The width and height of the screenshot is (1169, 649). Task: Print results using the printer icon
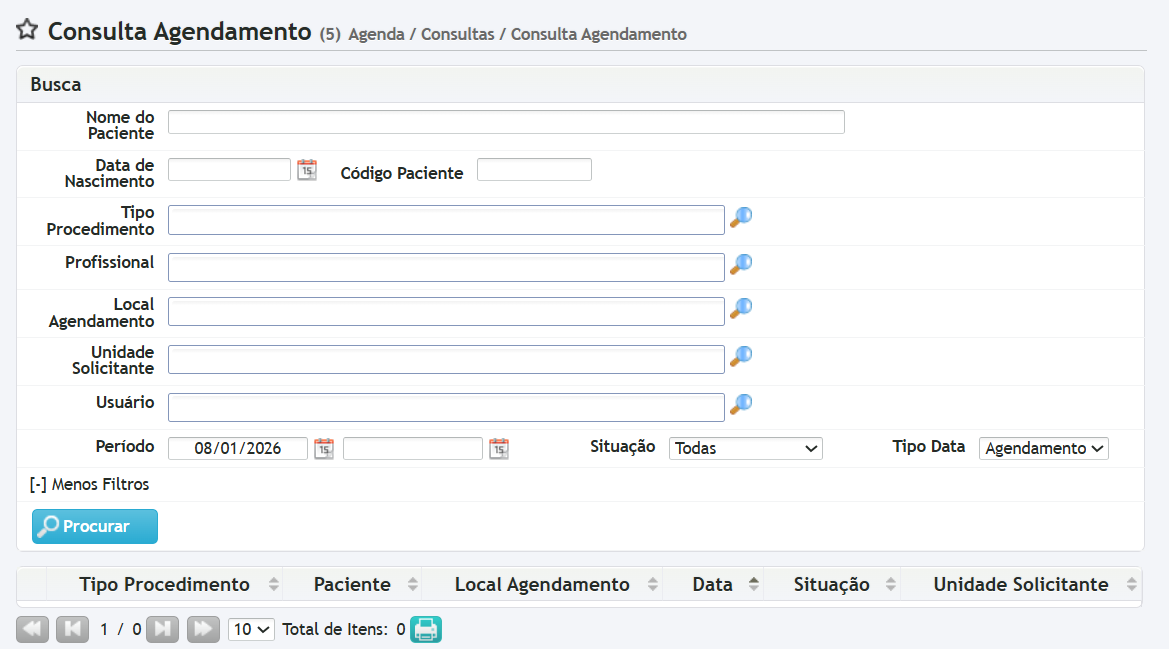(x=426, y=630)
